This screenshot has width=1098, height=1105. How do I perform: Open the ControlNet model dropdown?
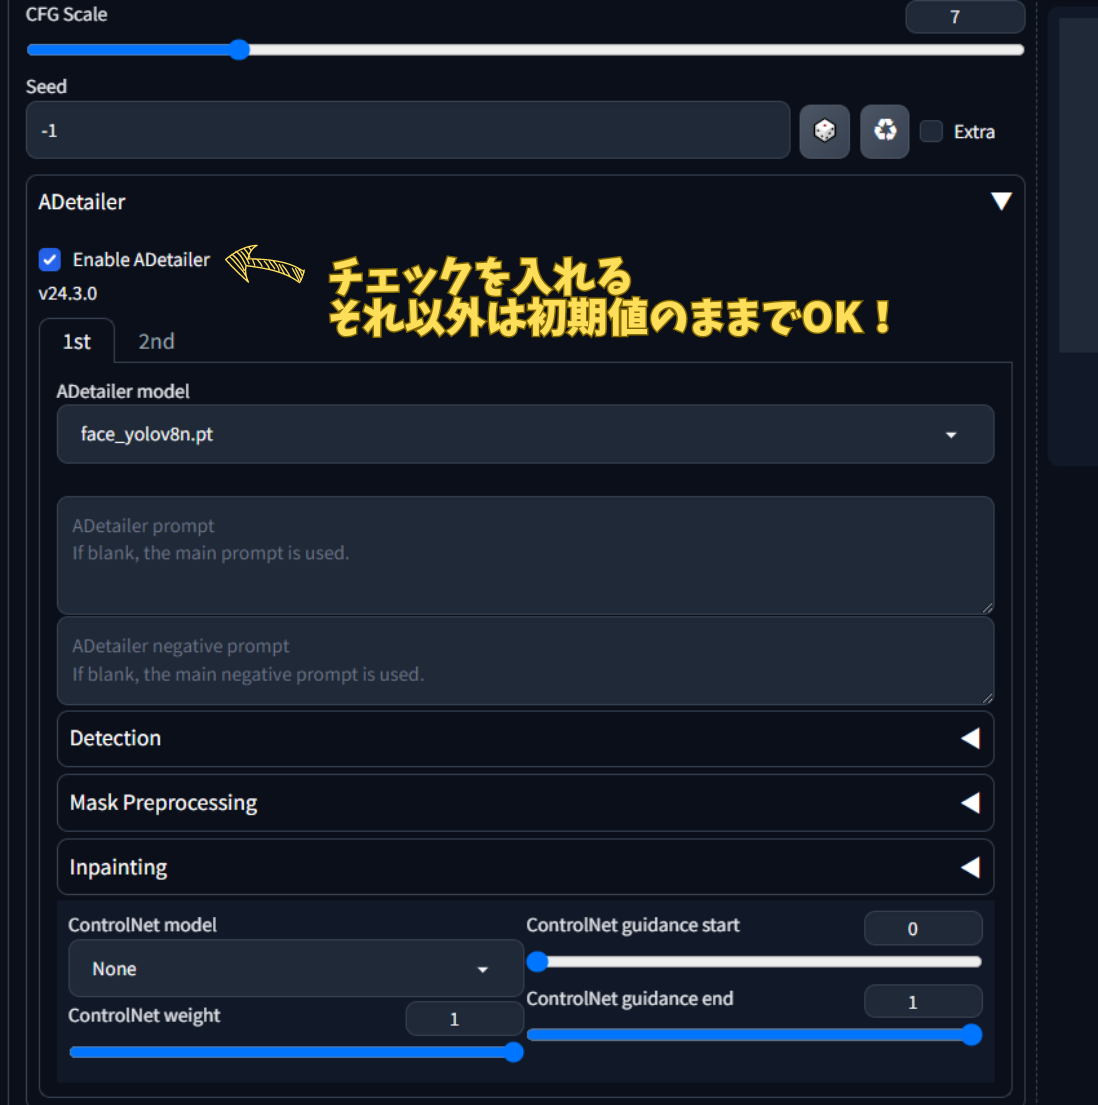(295, 969)
